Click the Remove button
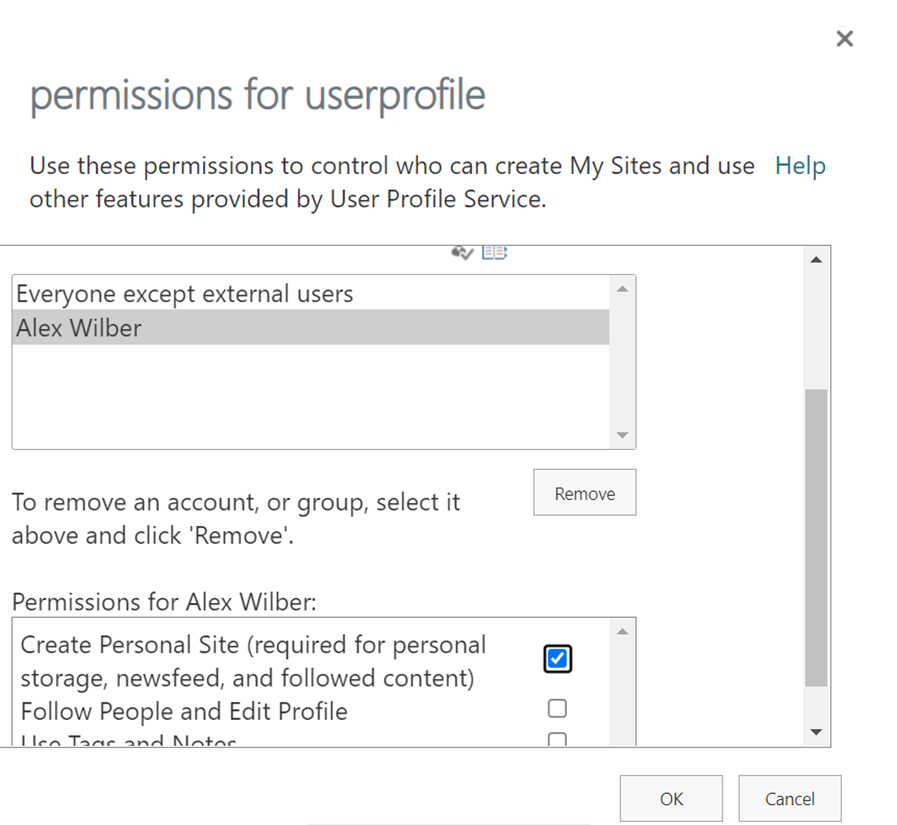This screenshot has height=825, width=897. click(584, 492)
